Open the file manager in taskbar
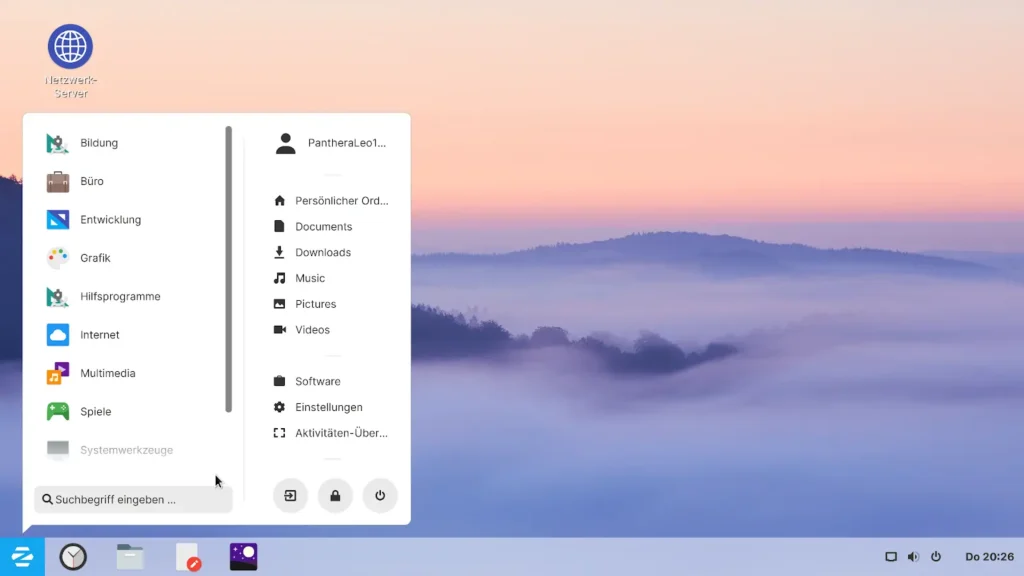This screenshot has width=1024, height=576. coord(130,557)
